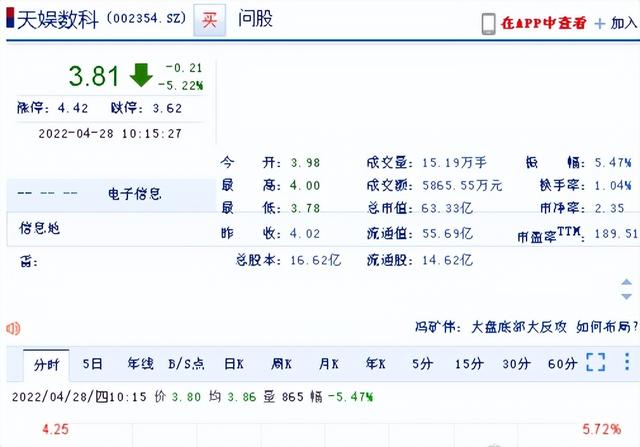This screenshot has width=640, height=447.
Task: Click 总股本 value 16.62亿
Action: pyautogui.click(x=315, y=260)
